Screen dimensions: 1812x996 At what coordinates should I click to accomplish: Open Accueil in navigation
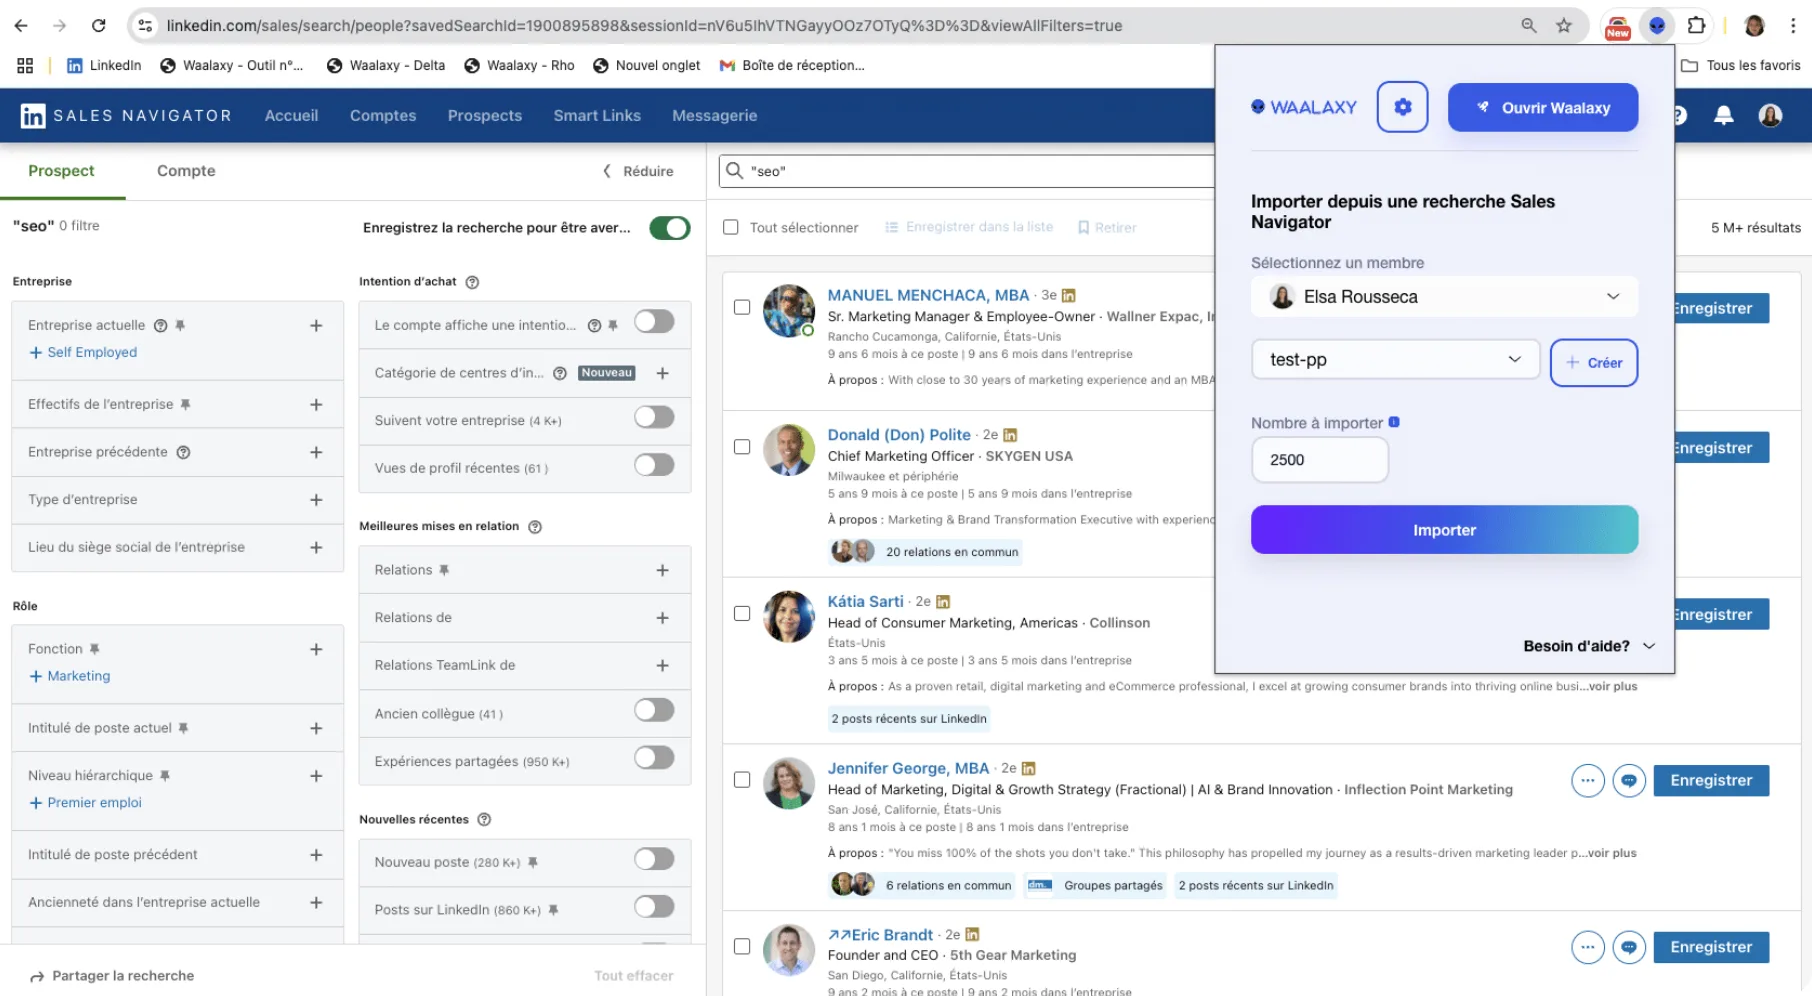click(291, 116)
